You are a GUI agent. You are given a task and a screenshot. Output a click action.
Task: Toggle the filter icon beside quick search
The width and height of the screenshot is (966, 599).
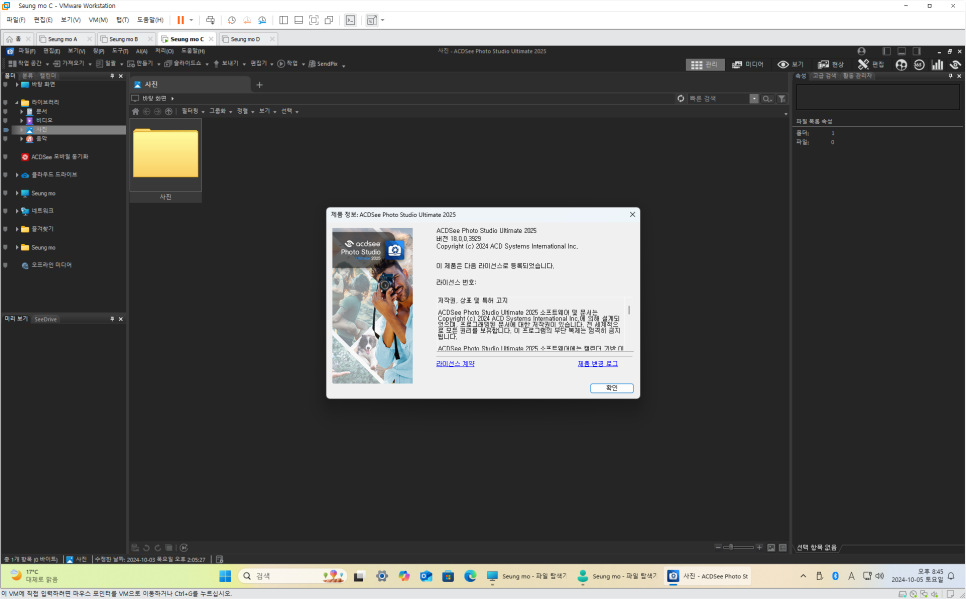pos(783,98)
